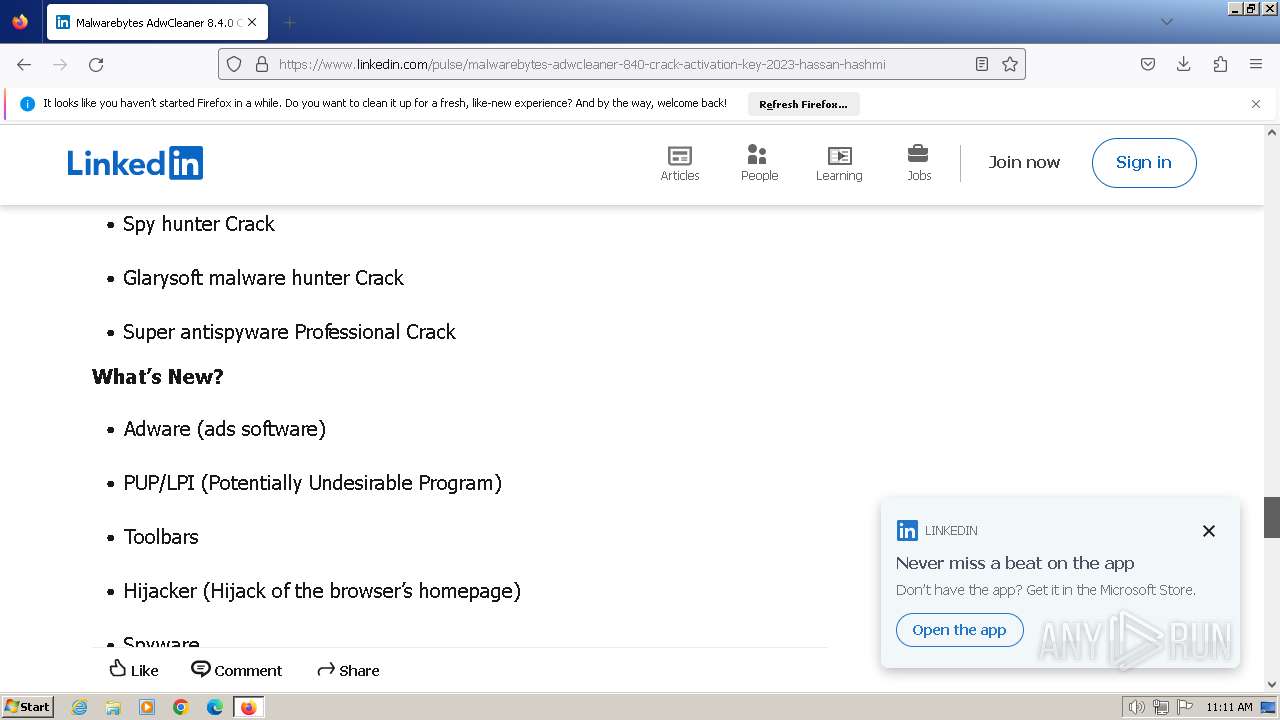Image resolution: width=1280 pixels, height=720 pixels.
Task: Click the address bar URL field
Action: pos(622,64)
